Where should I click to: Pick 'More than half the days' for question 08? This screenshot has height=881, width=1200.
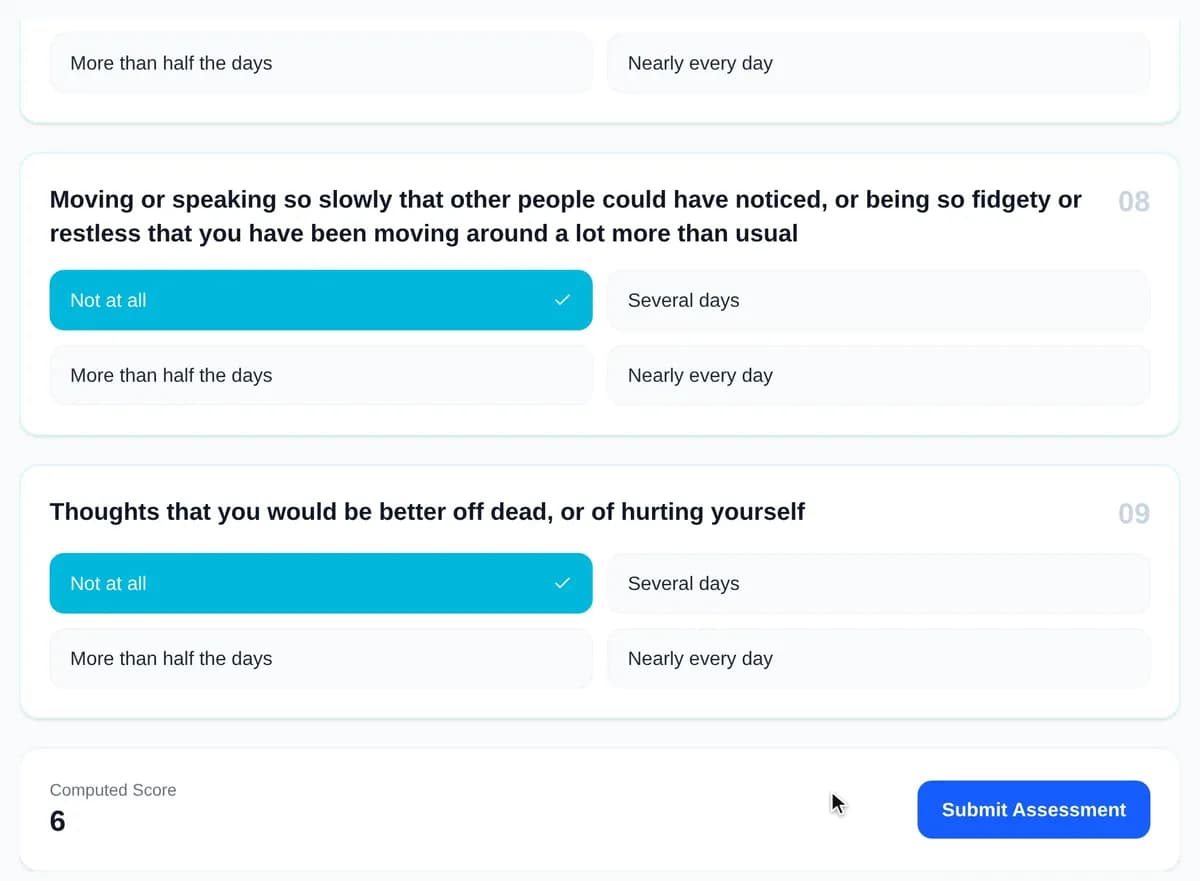321,375
